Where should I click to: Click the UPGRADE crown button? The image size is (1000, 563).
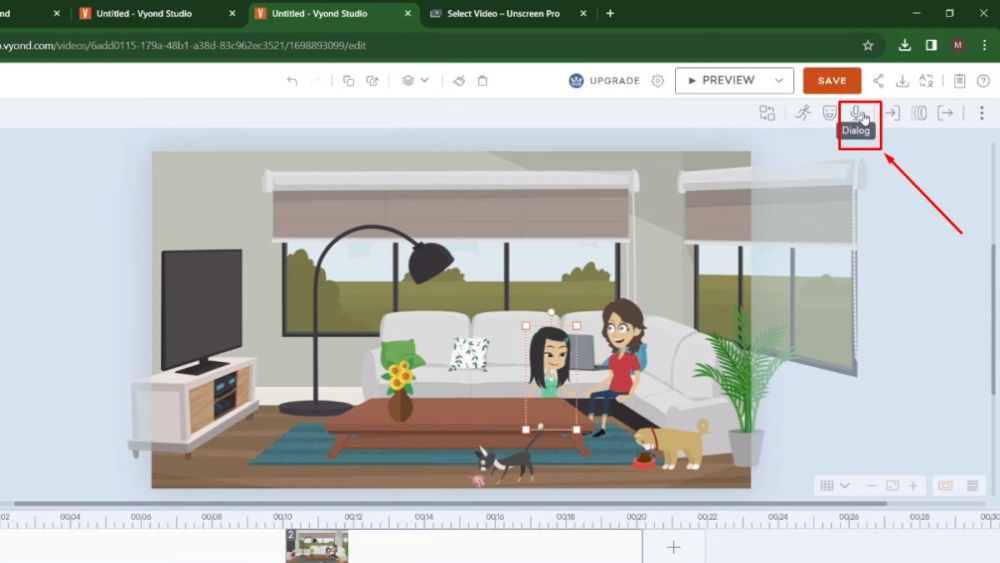[x=604, y=80]
